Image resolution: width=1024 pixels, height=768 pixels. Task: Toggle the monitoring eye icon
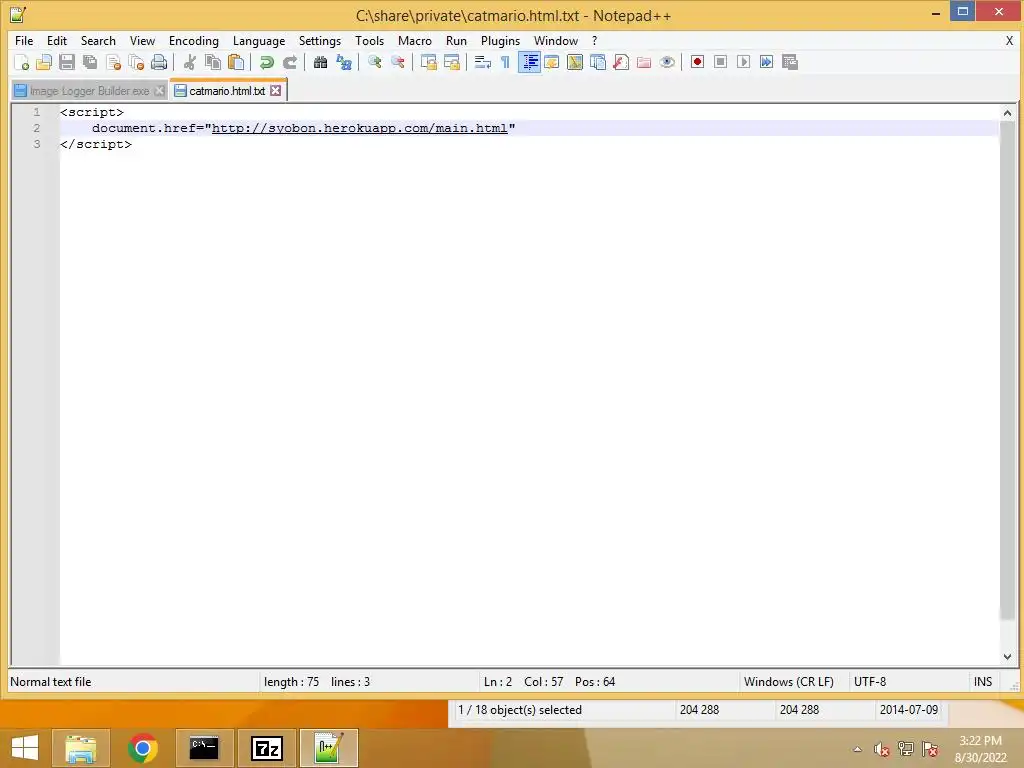coord(667,62)
